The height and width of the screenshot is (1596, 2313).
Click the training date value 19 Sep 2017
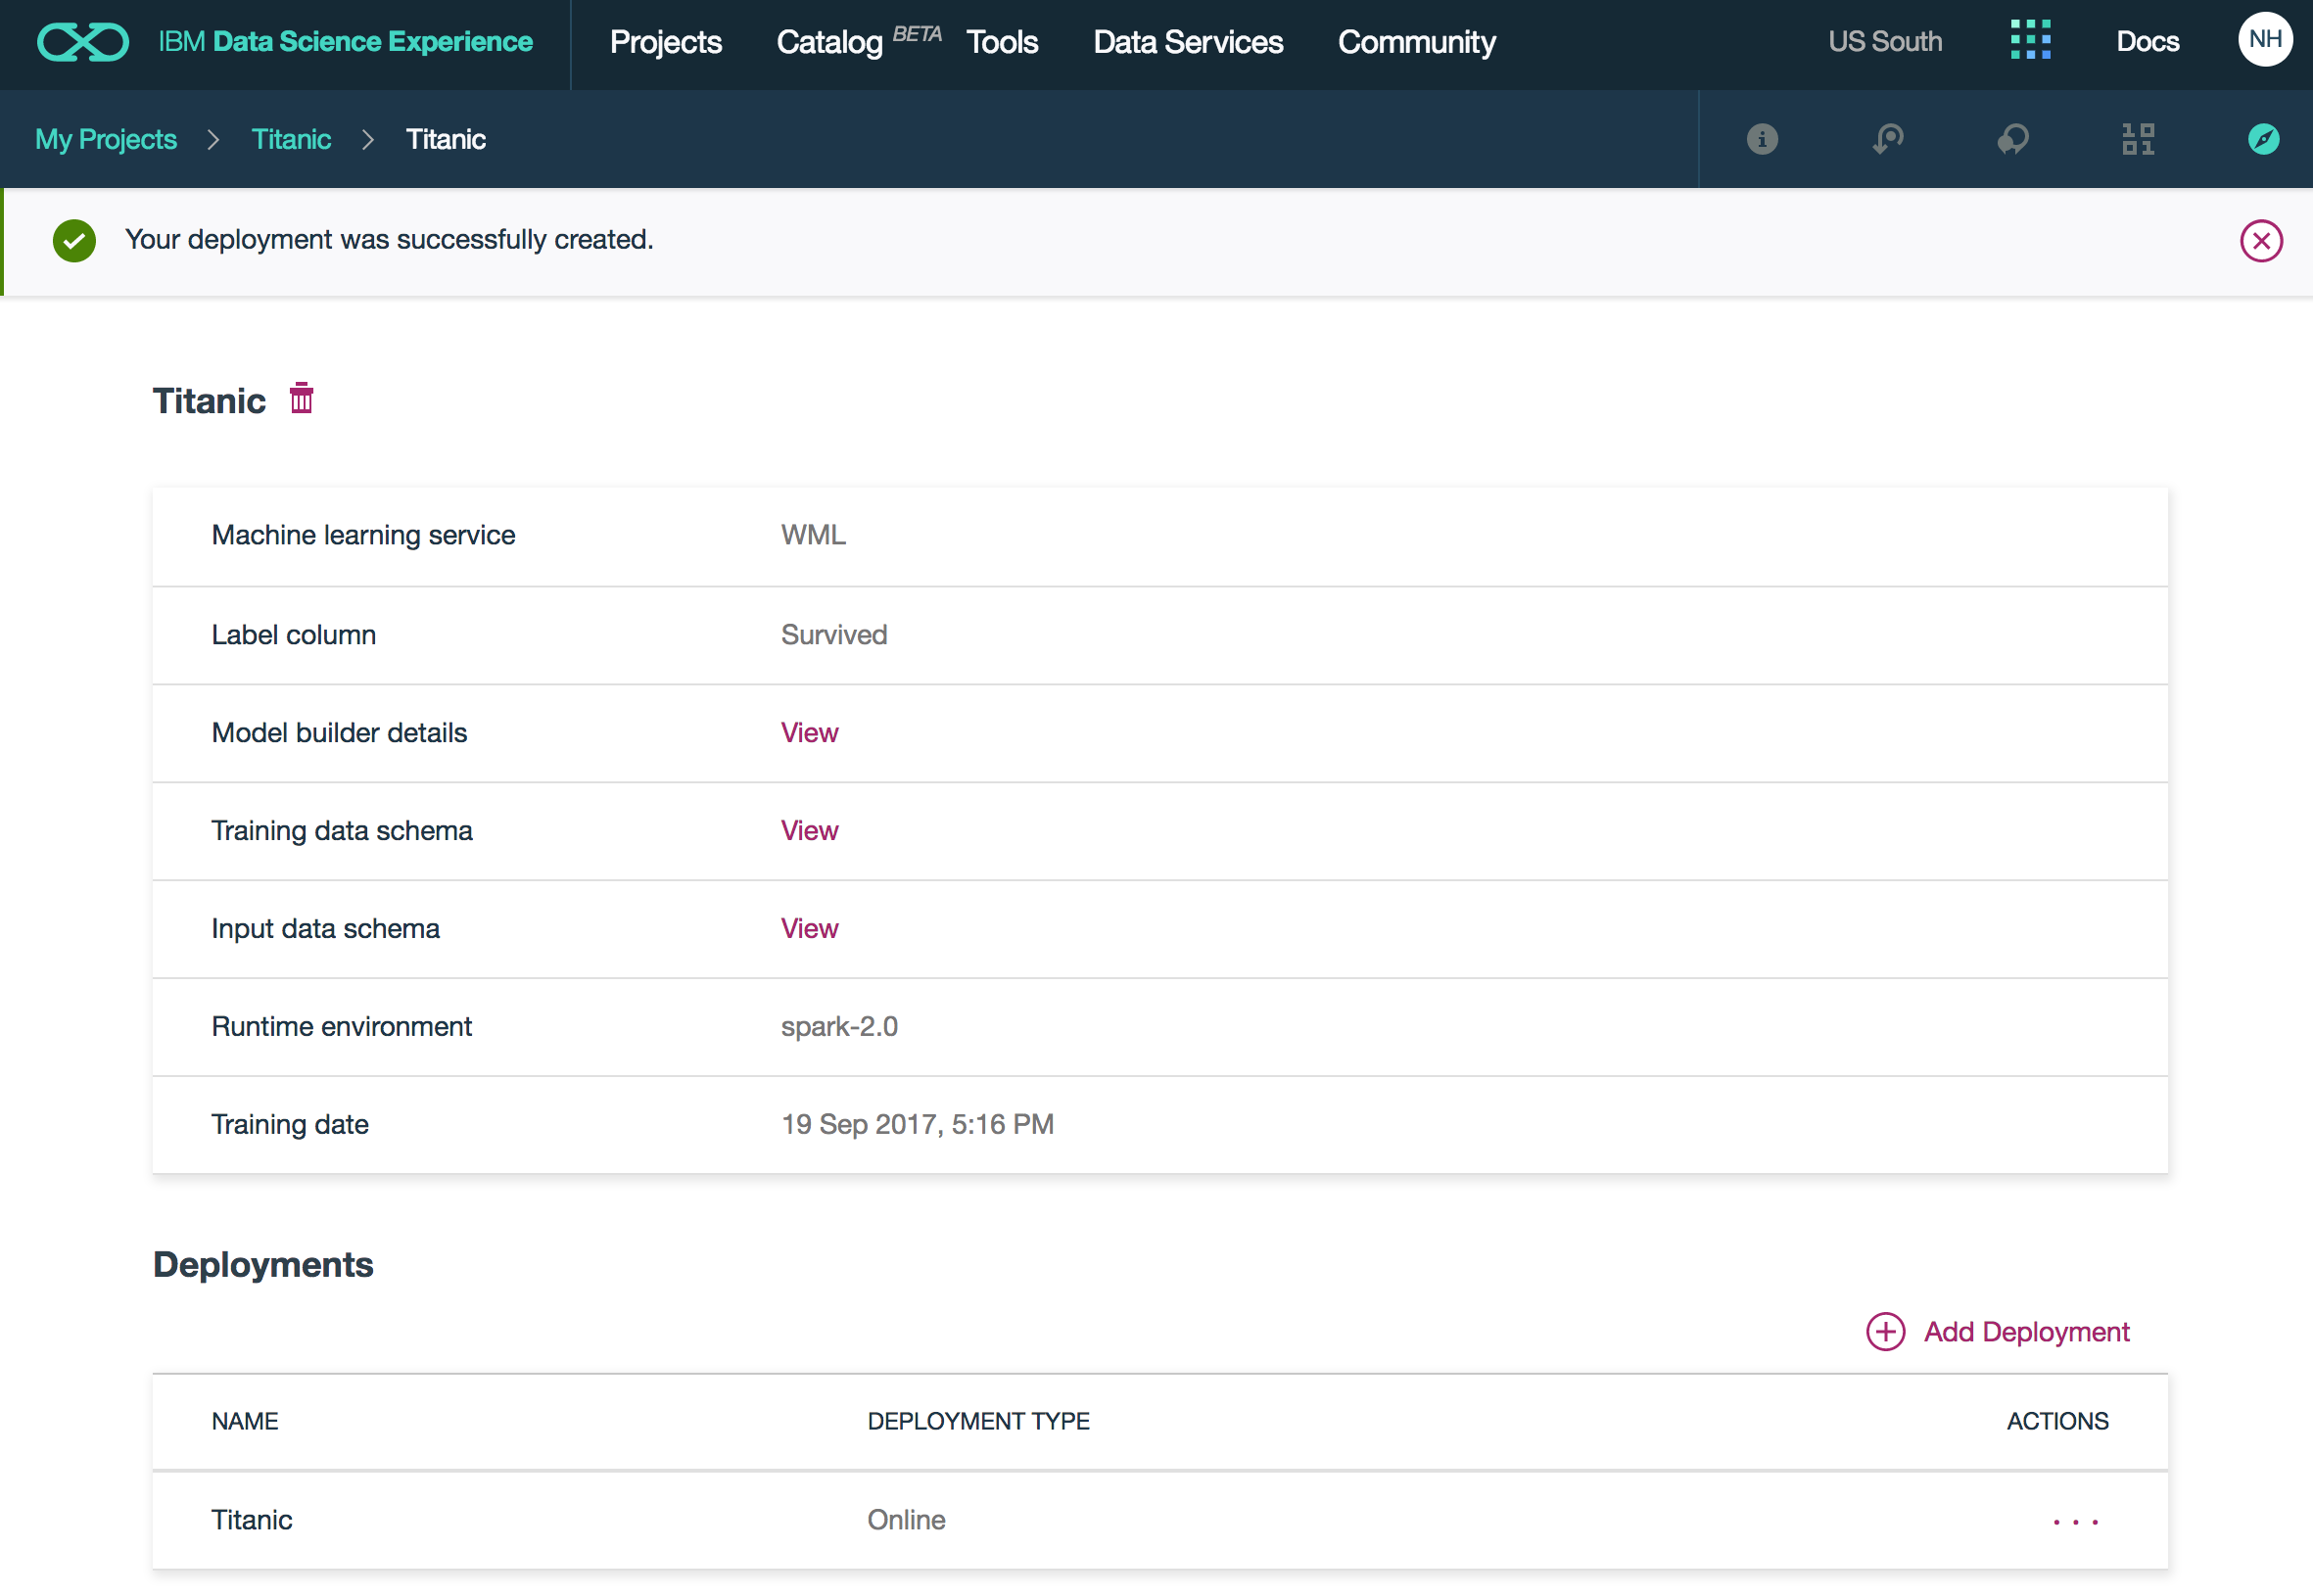(917, 1125)
